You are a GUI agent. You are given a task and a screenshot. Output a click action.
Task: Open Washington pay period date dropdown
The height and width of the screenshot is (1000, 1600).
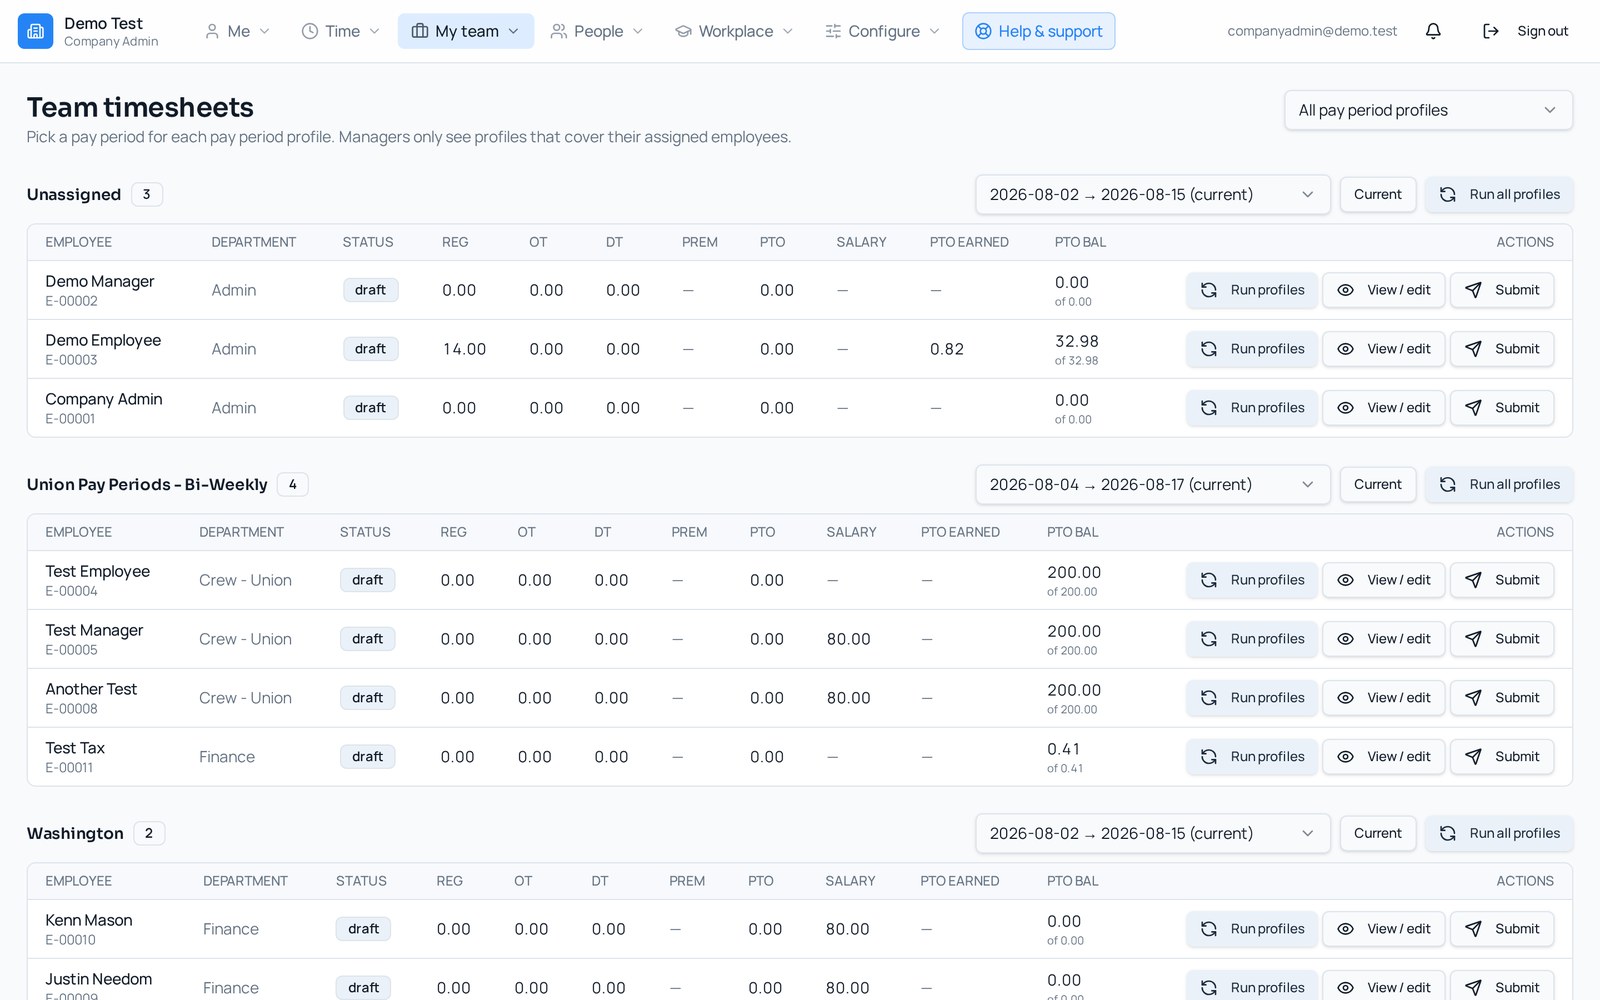click(x=1153, y=833)
